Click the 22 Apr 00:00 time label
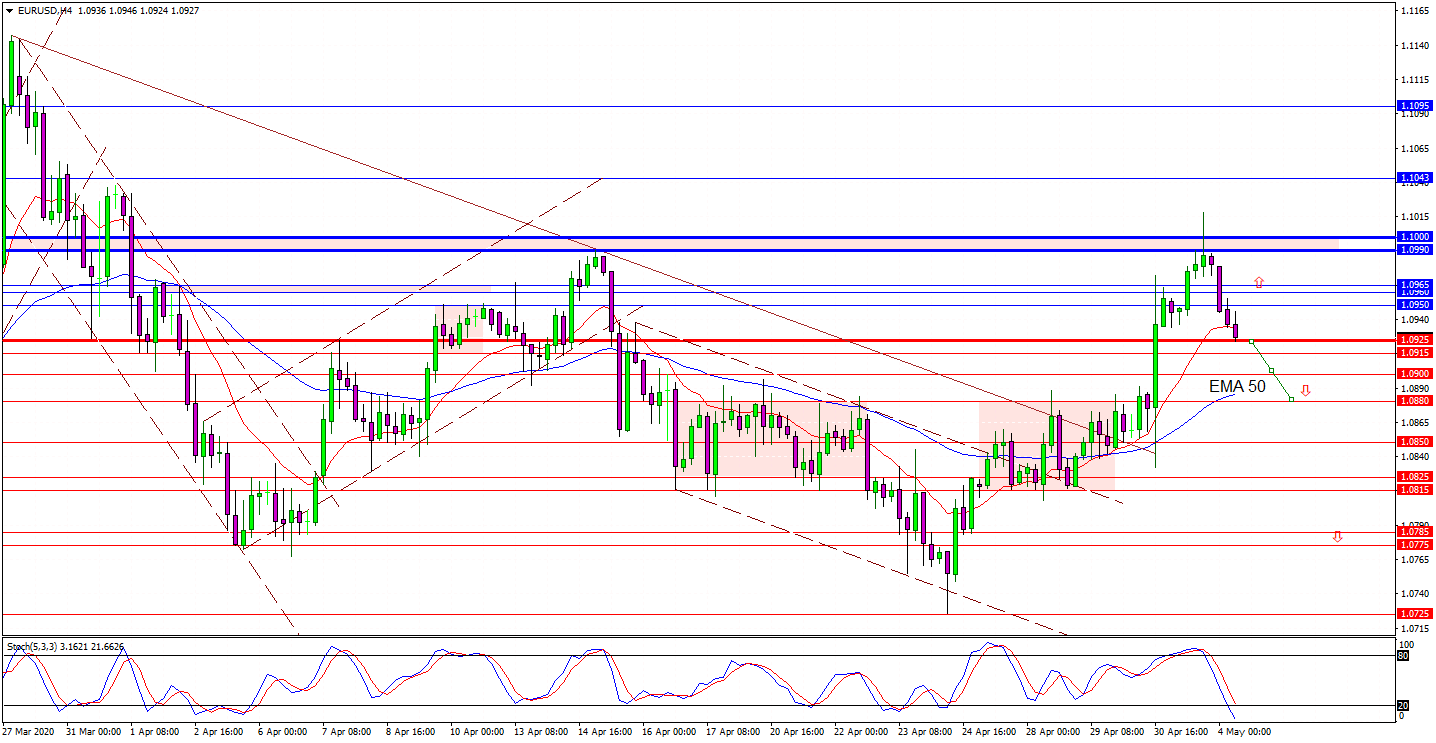Viewport: 1436px width, 743px height. pos(861,732)
